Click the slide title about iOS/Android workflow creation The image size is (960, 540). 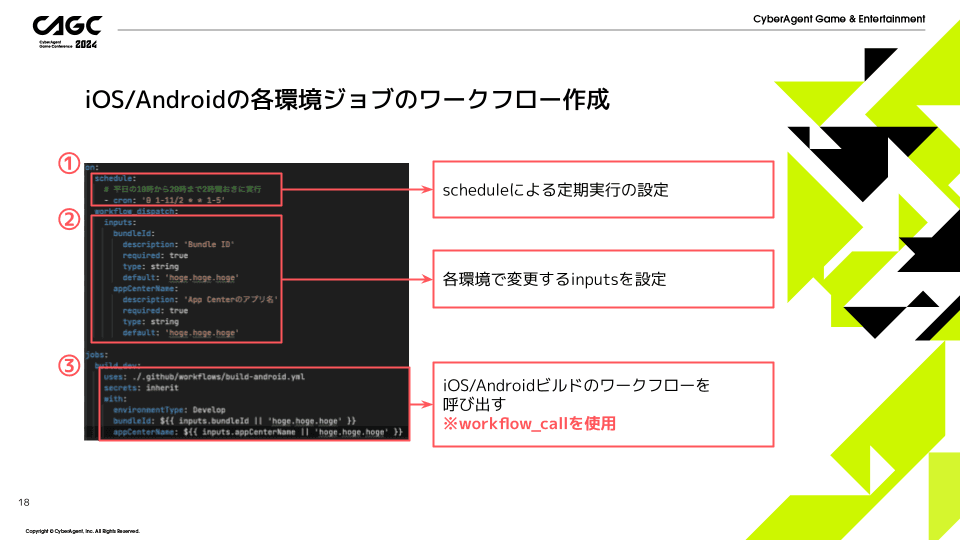click(x=347, y=101)
